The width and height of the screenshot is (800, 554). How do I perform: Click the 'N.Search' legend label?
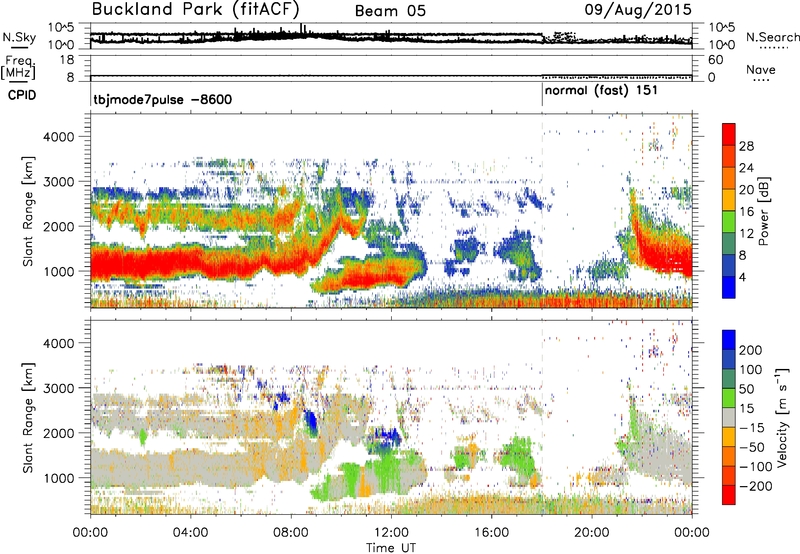772,37
